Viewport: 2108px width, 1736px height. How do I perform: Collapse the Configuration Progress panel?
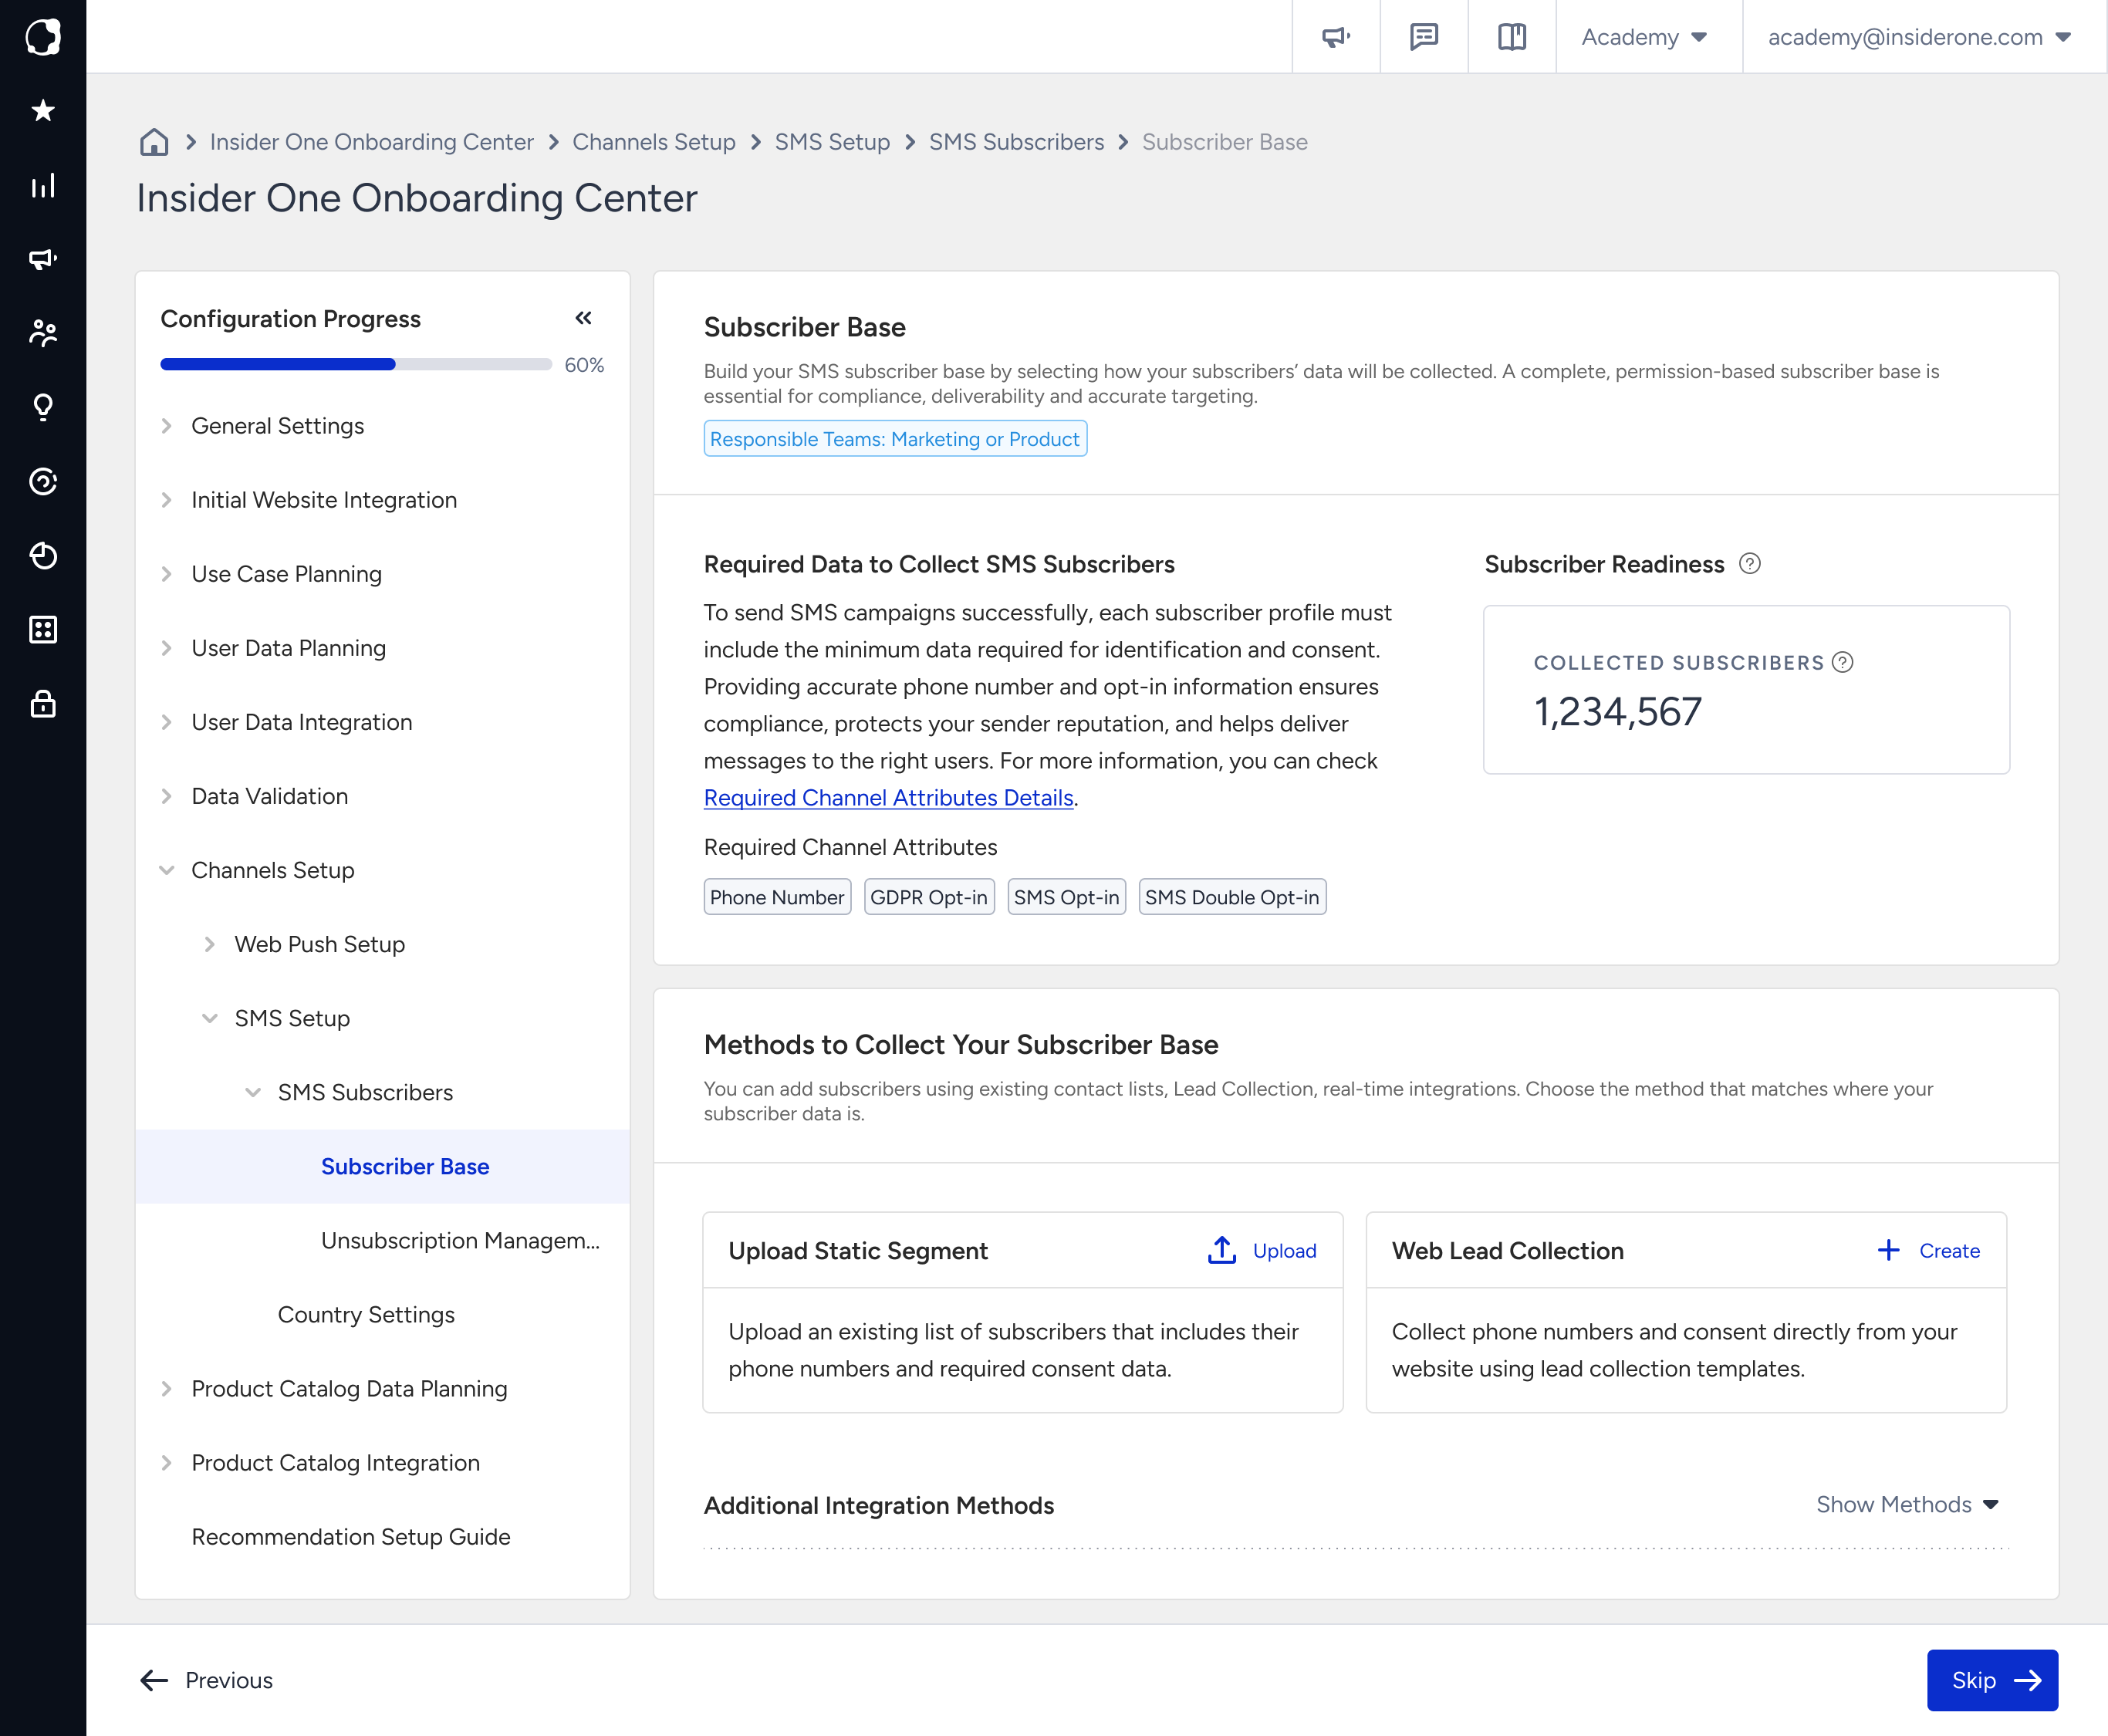click(x=584, y=318)
